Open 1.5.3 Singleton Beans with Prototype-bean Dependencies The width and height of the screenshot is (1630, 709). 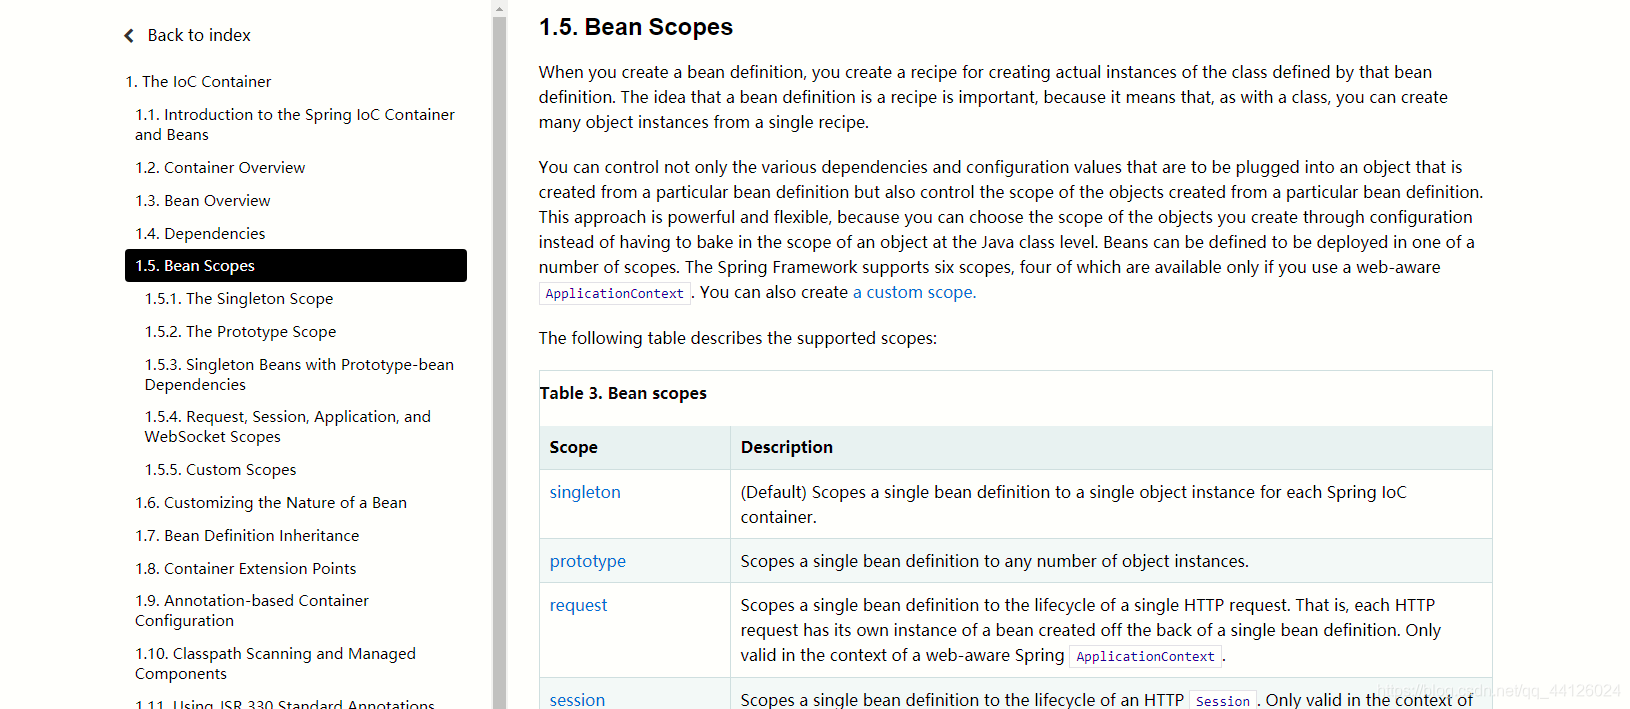299,374
